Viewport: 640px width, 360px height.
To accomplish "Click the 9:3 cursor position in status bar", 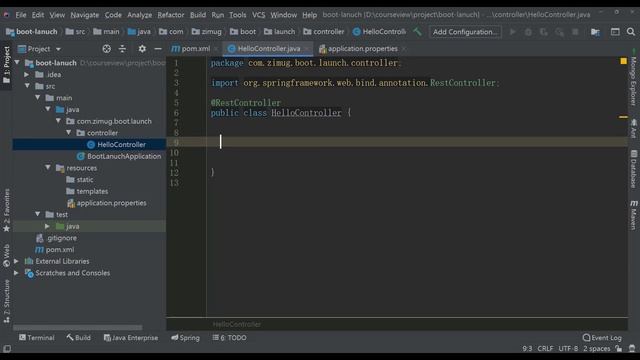I will [527, 349].
